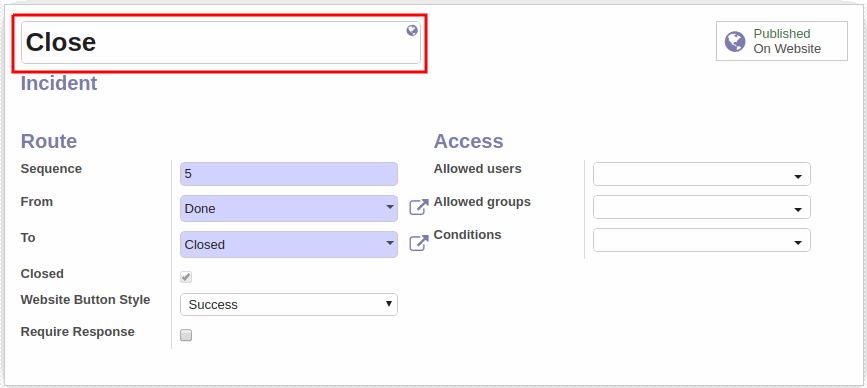This screenshot has width=867, height=388.
Task: Click the globe translate icon in name field
Action: point(412,30)
